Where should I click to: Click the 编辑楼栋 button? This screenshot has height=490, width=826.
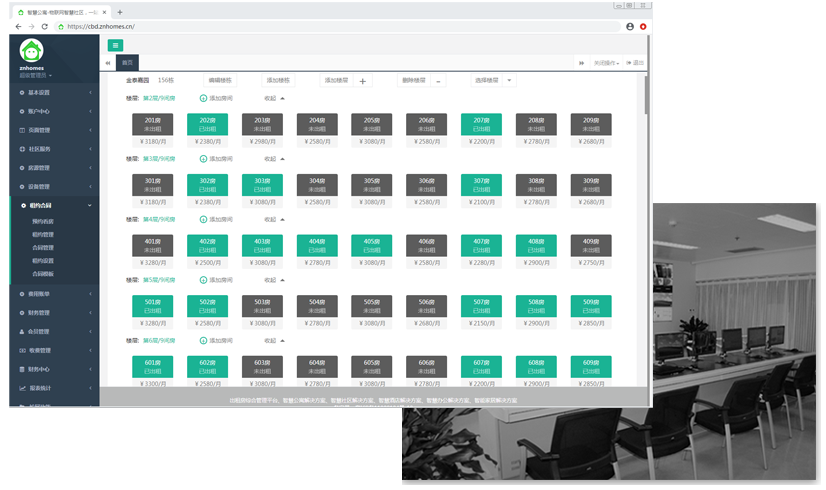[220, 80]
